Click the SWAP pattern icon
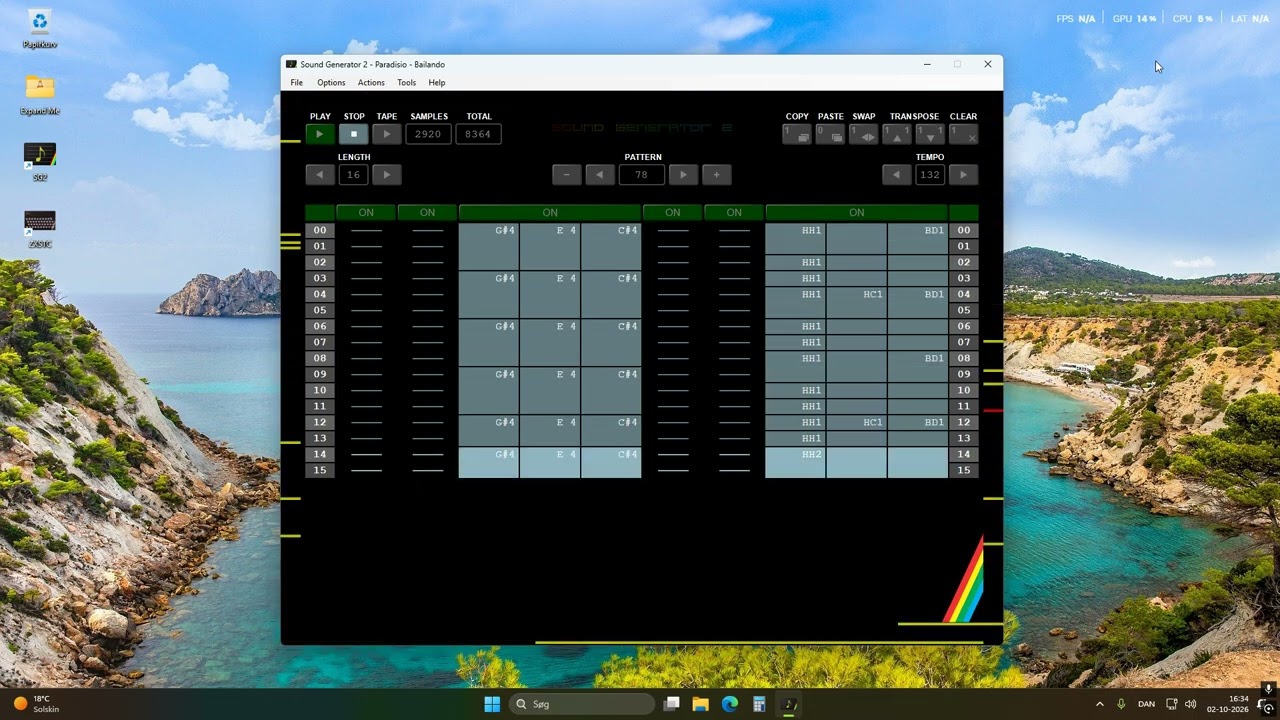The image size is (1280, 720). coord(864,134)
